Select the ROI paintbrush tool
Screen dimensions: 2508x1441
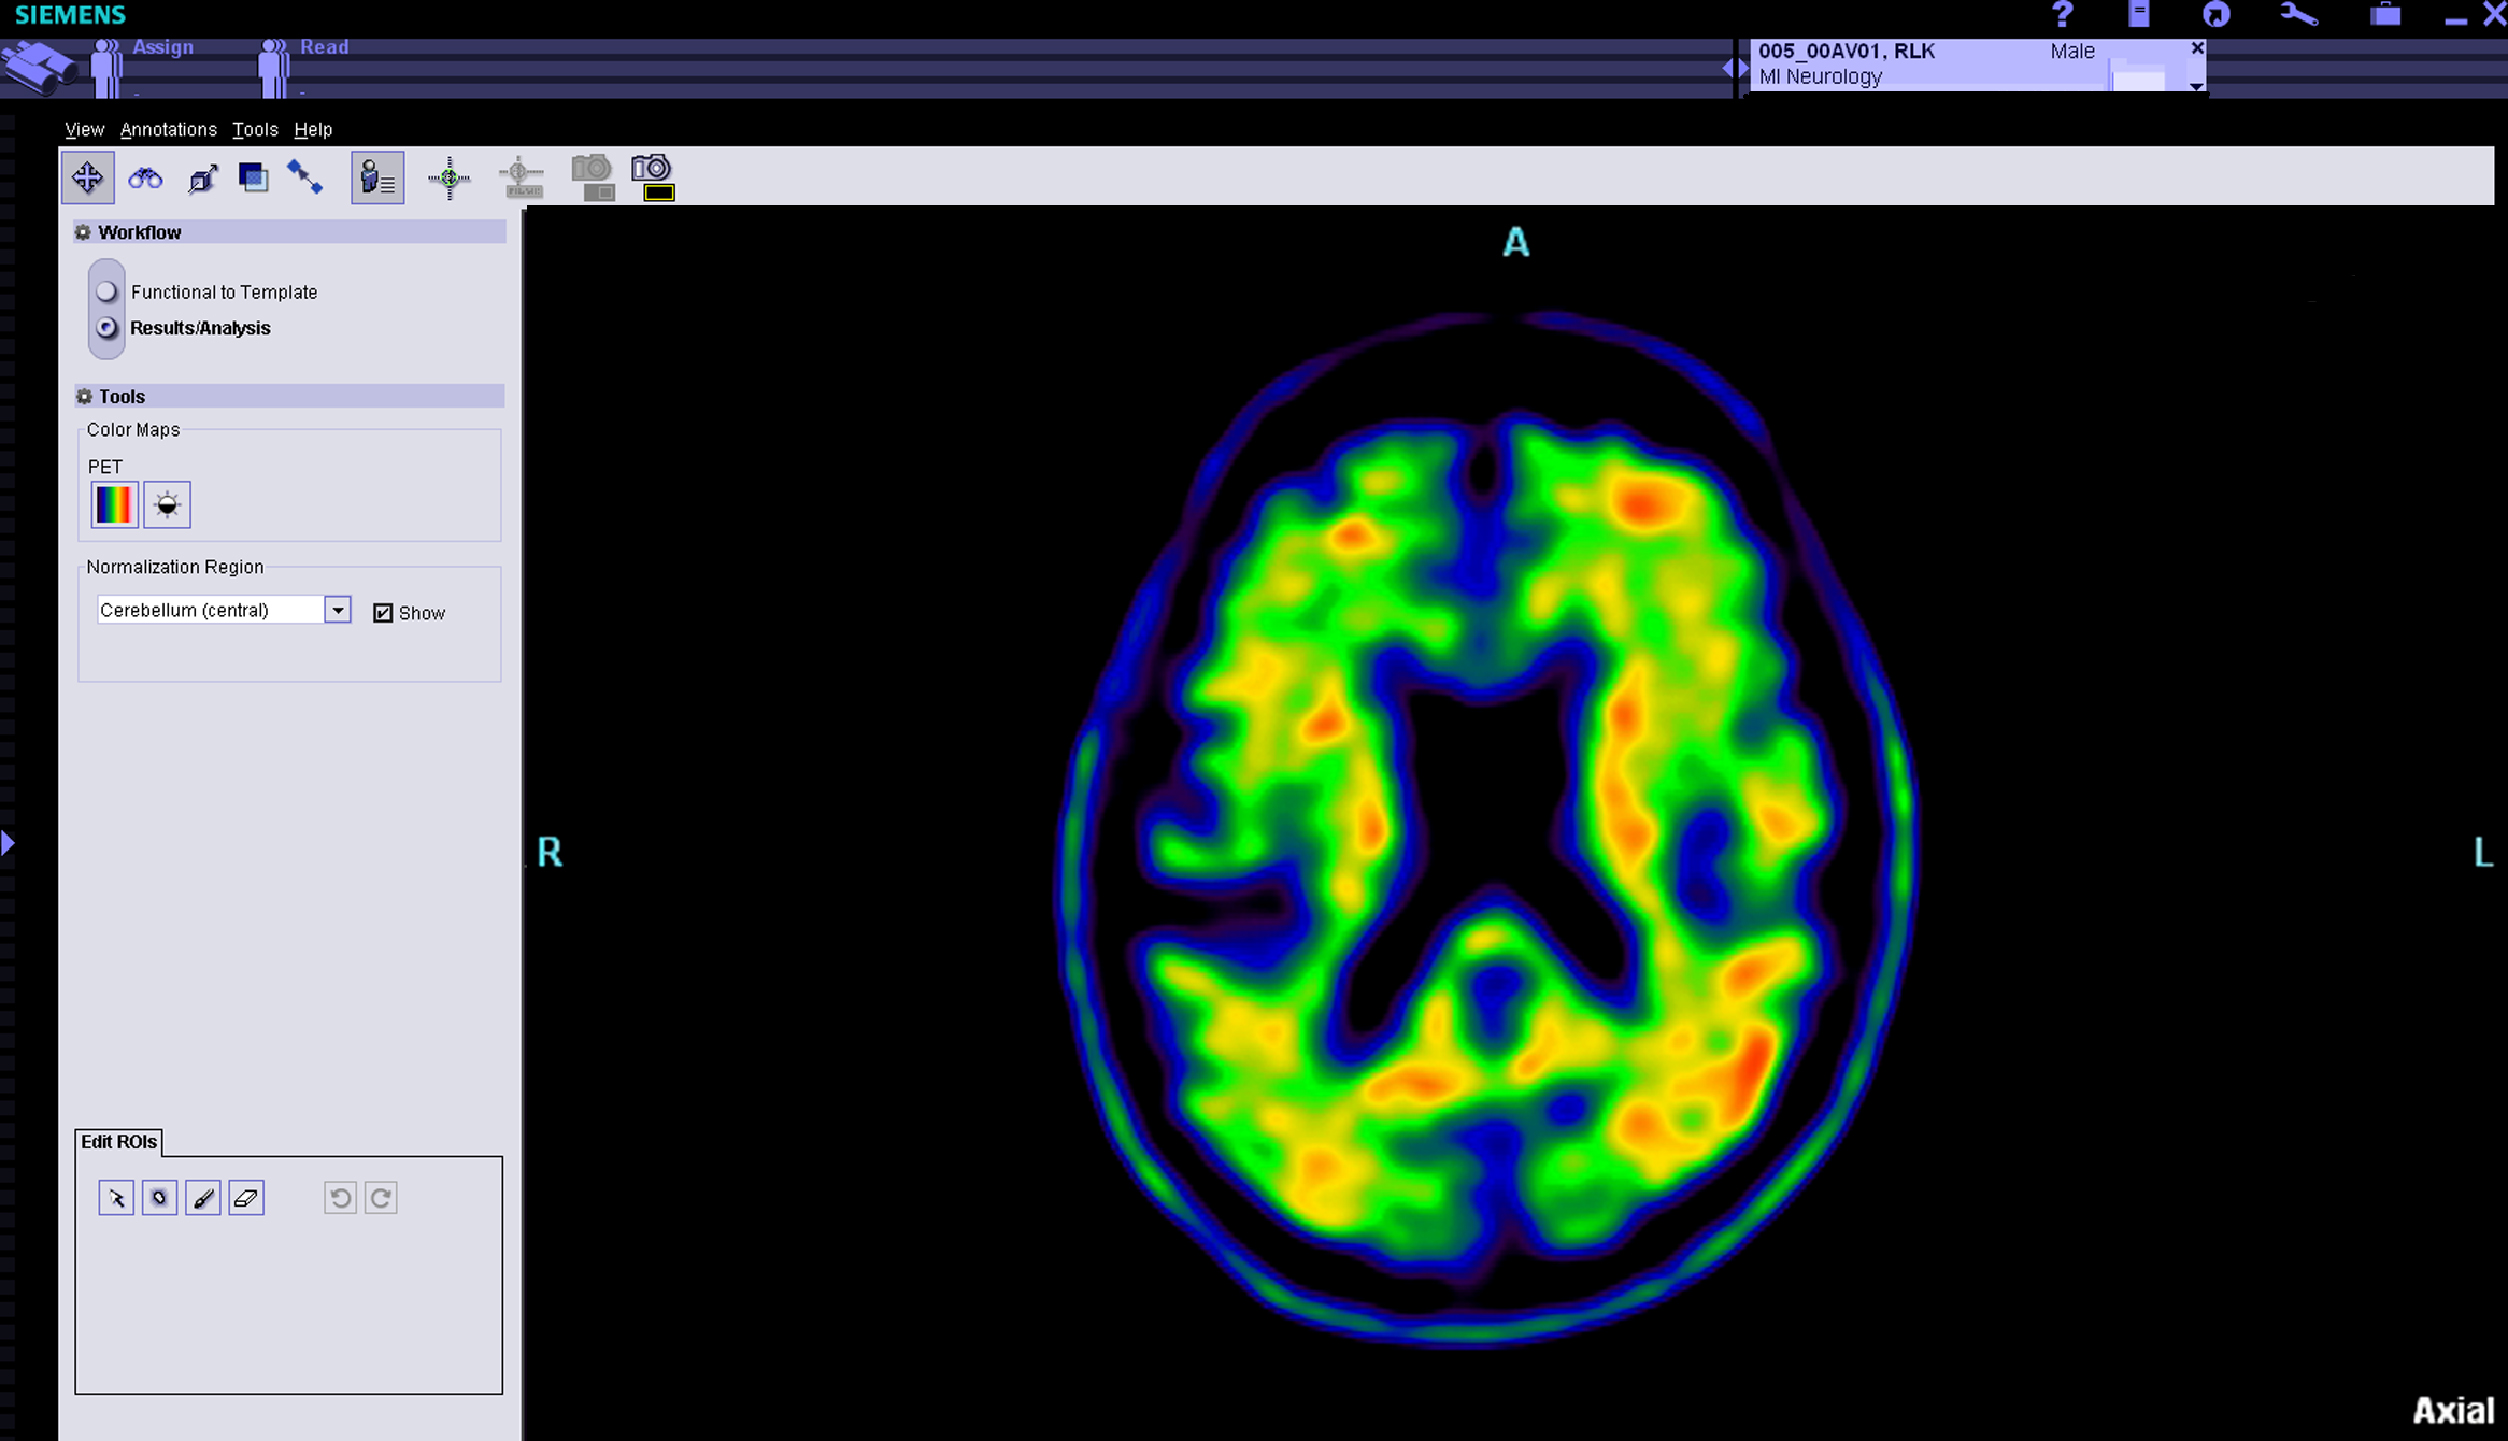click(x=203, y=1198)
